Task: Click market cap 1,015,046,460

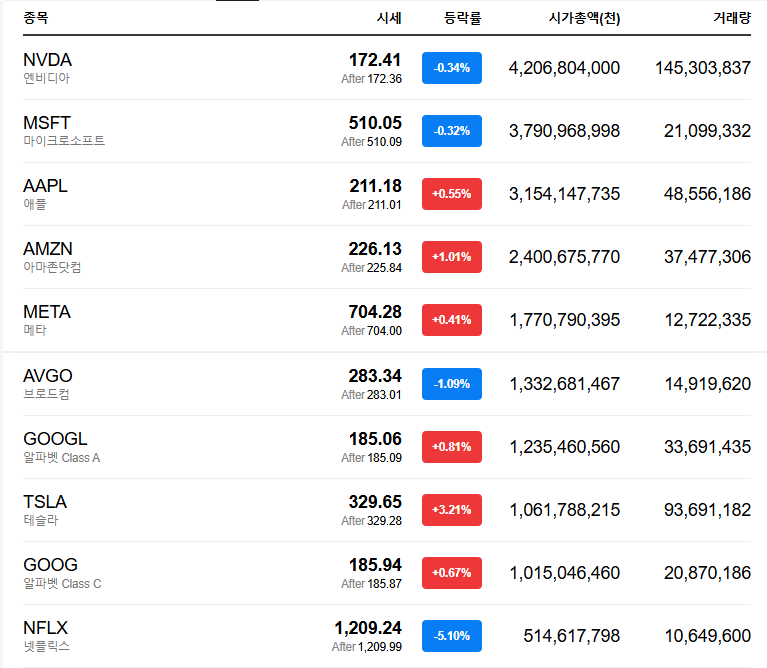Action: pos(565,573)
